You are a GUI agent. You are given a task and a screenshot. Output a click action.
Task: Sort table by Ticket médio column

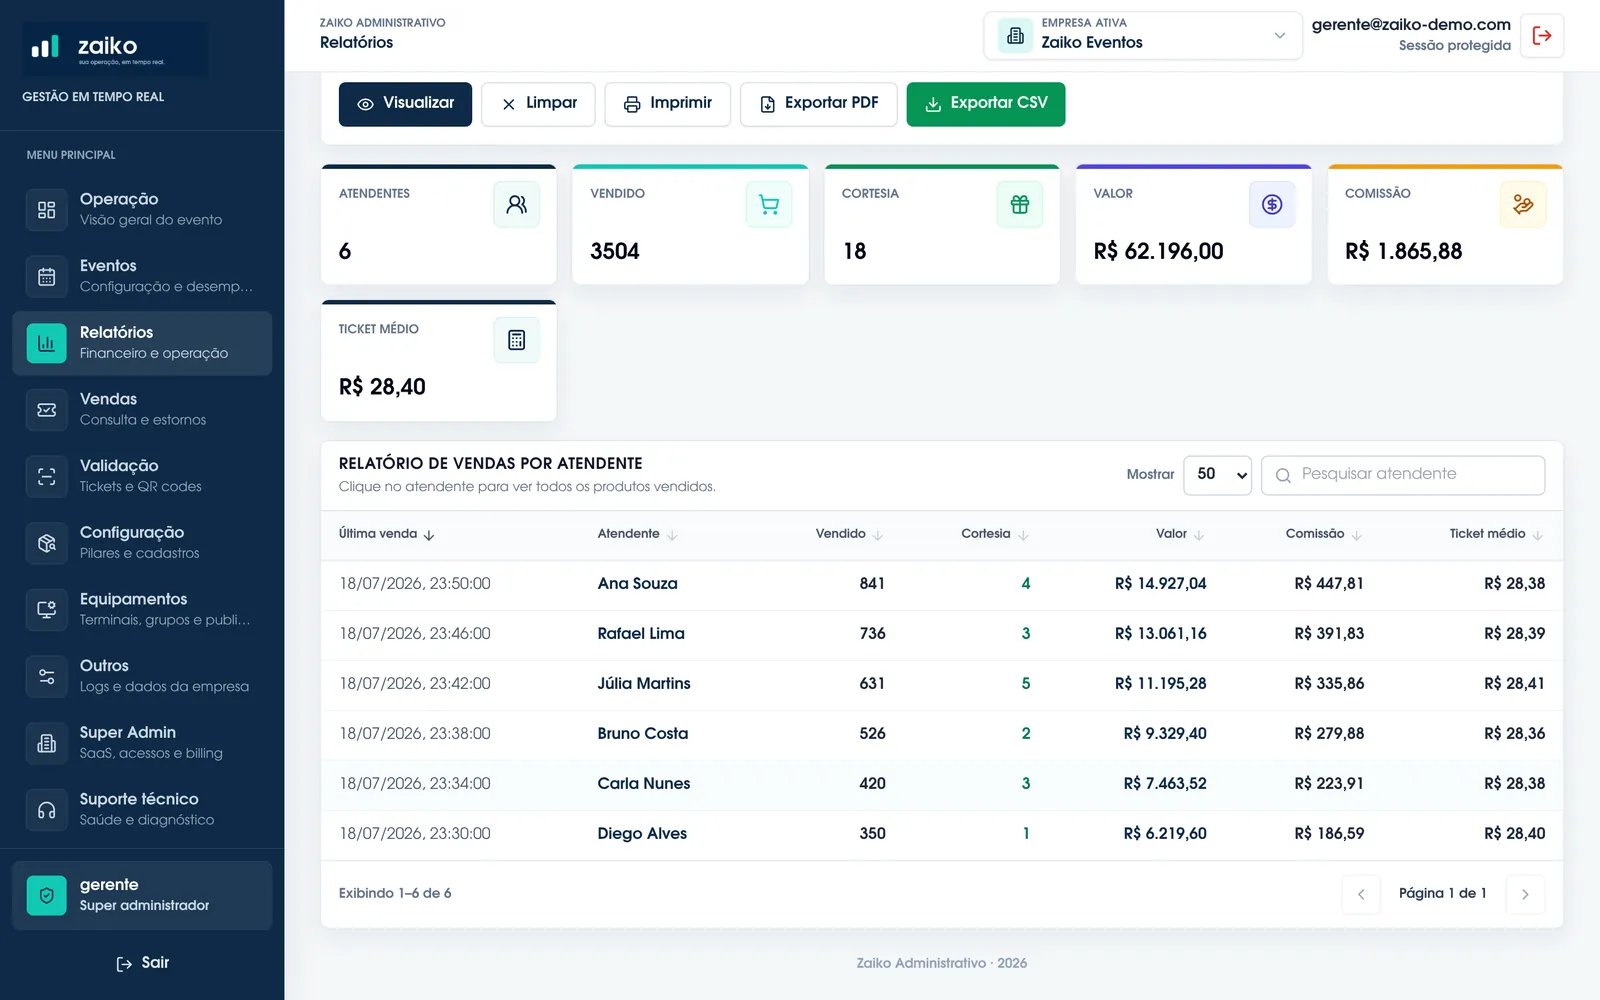tap(1497, 534)
